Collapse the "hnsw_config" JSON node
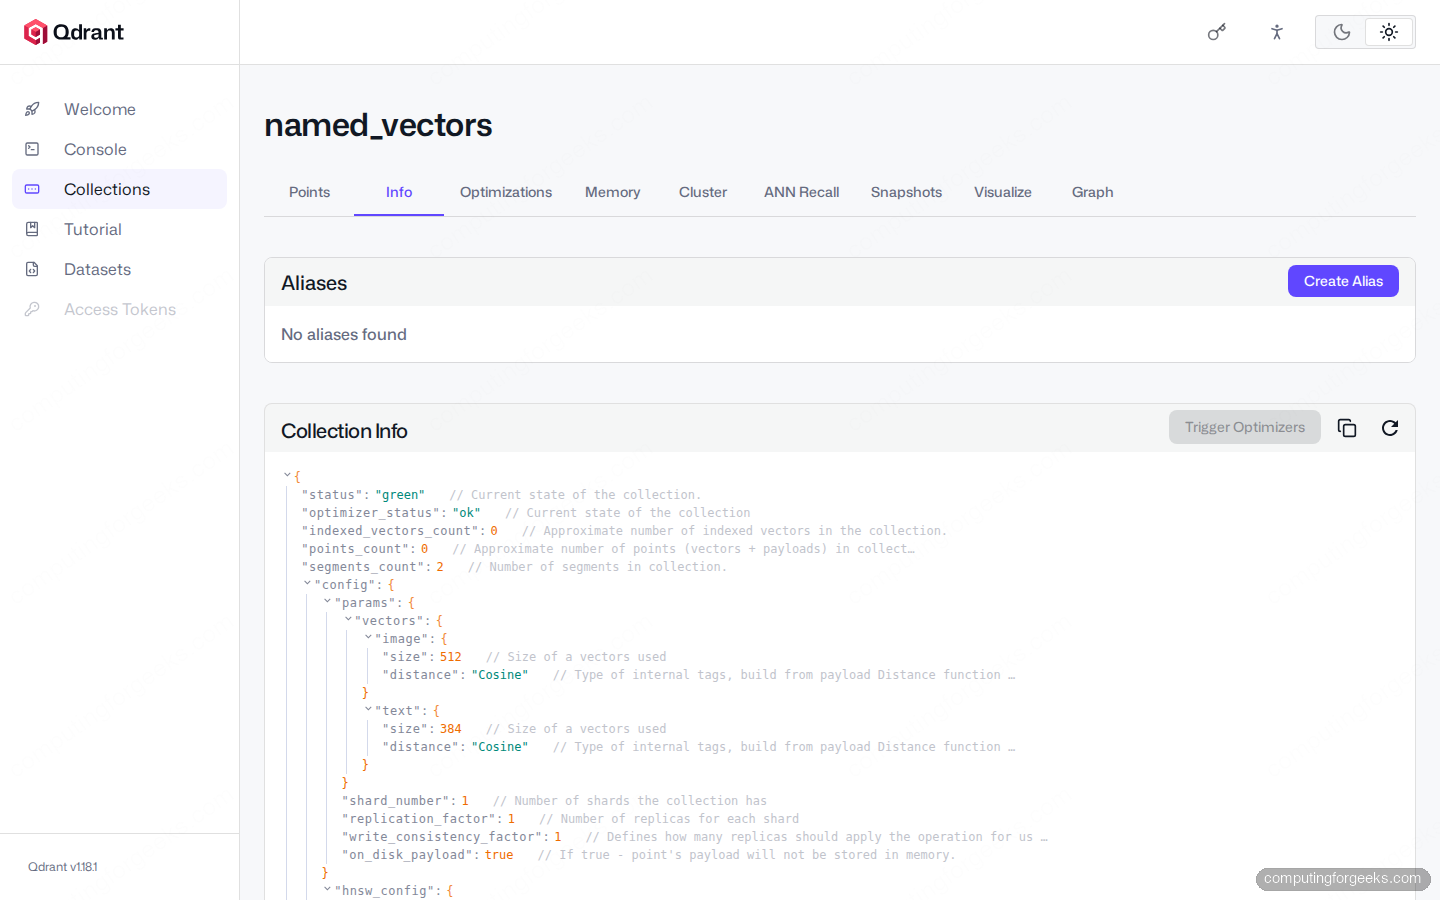The image size is (1440, 900). point(327,890)
